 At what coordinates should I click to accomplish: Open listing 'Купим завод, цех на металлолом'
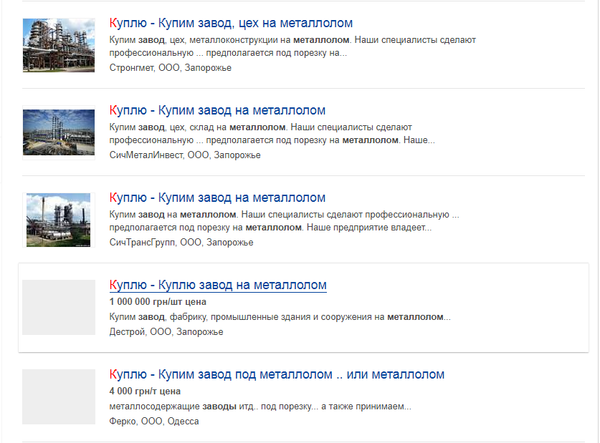[231, 23]
